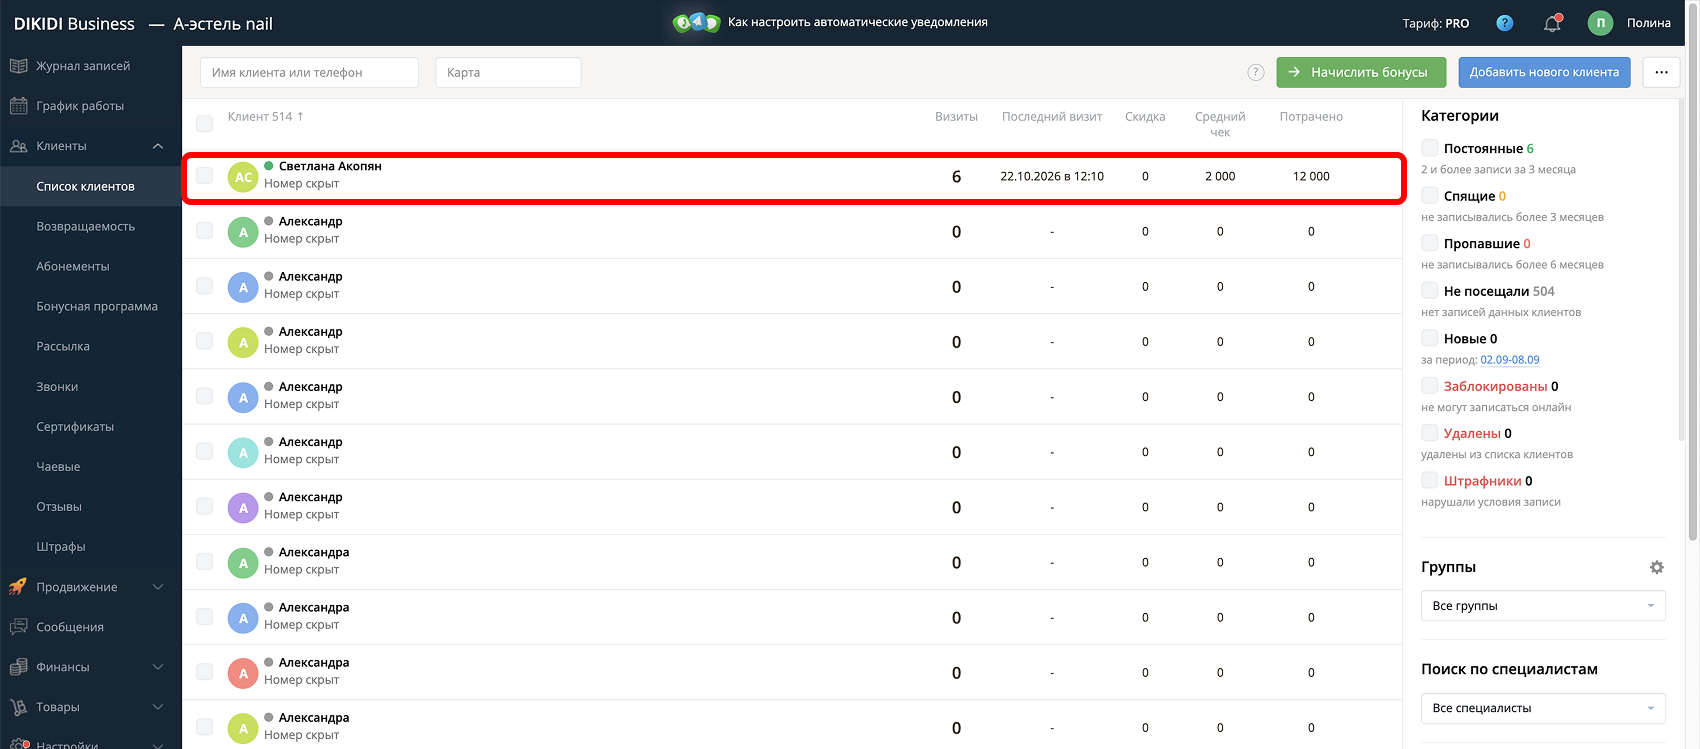Viewport: 1700px width, 749px height.
Task: Check the Удалены category checkbox
Action: click(x=1430, y=433)
